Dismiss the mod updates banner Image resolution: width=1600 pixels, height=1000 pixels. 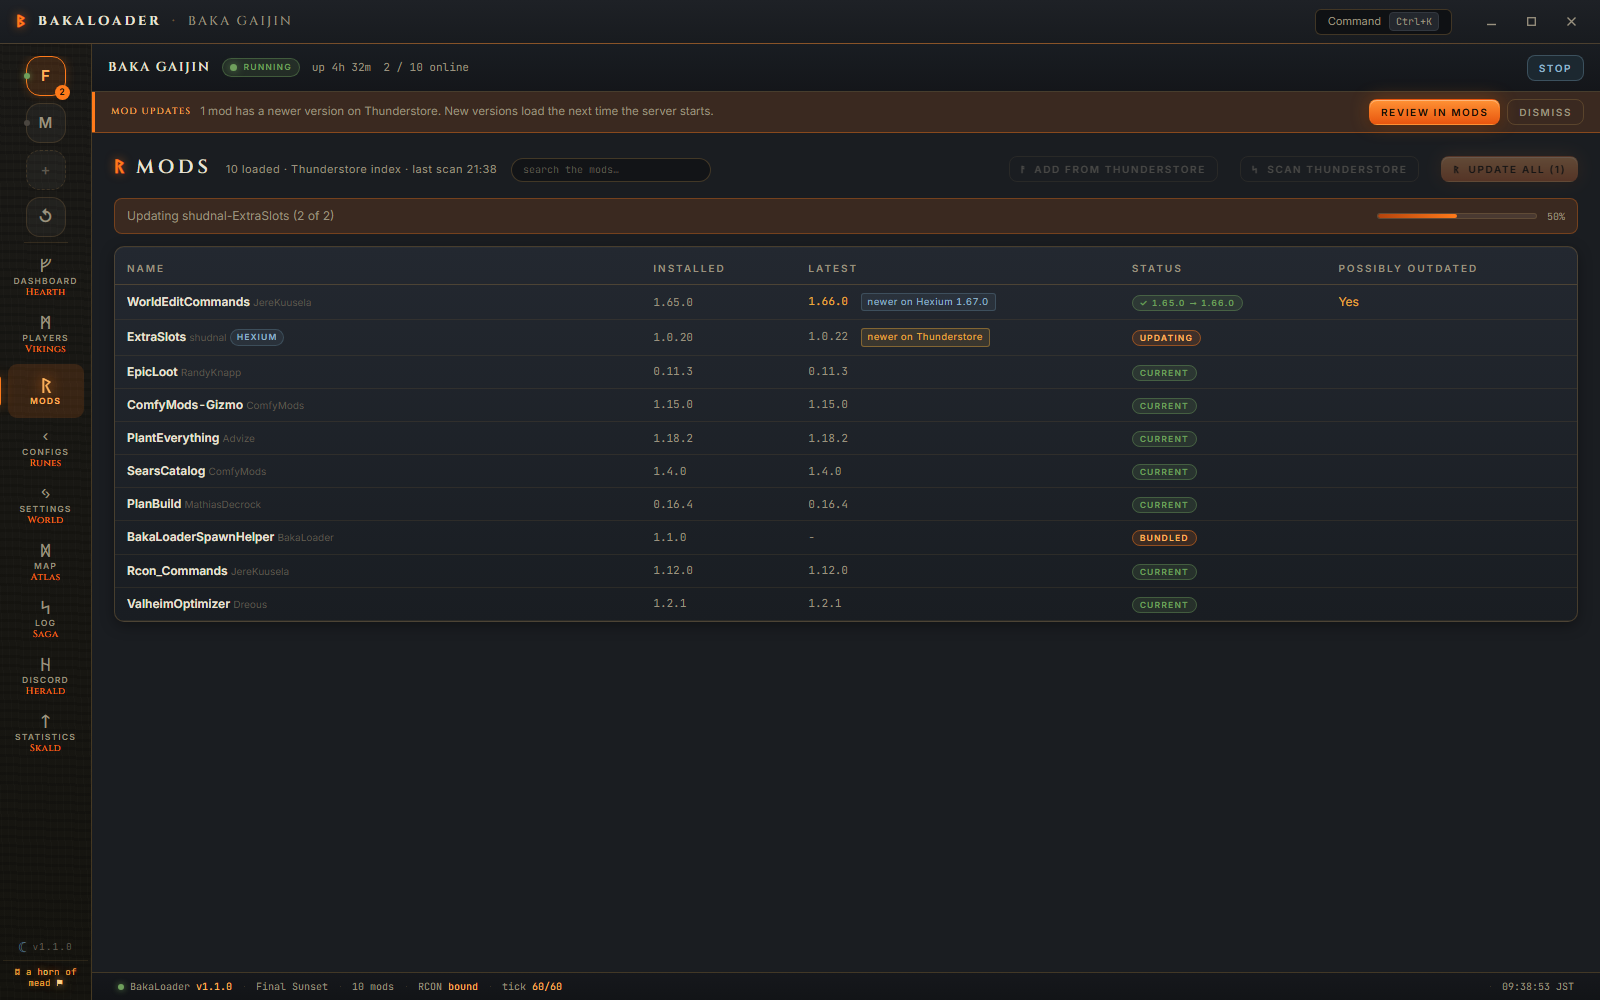[x=1545, y=112]
